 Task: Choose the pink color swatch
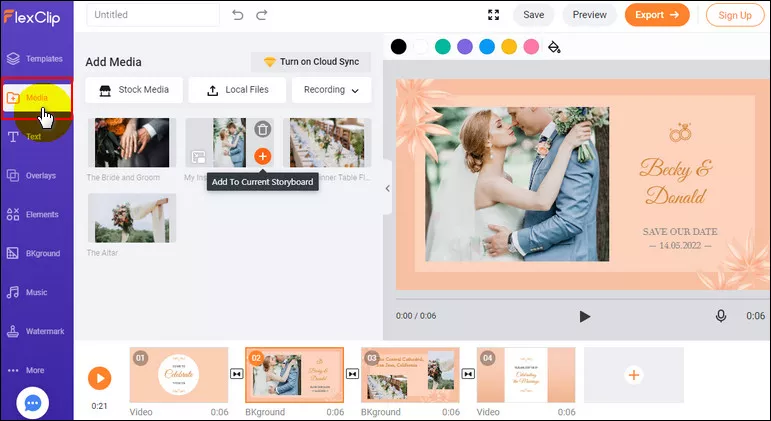click(531, 47)
